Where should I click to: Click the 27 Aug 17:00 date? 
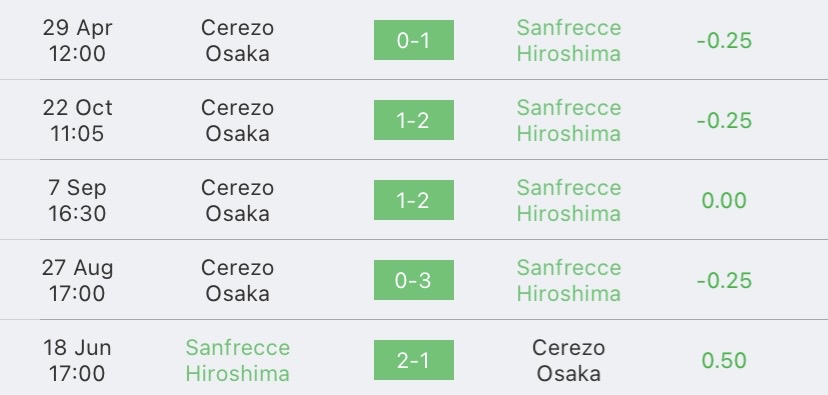click(x=77, y=280)
